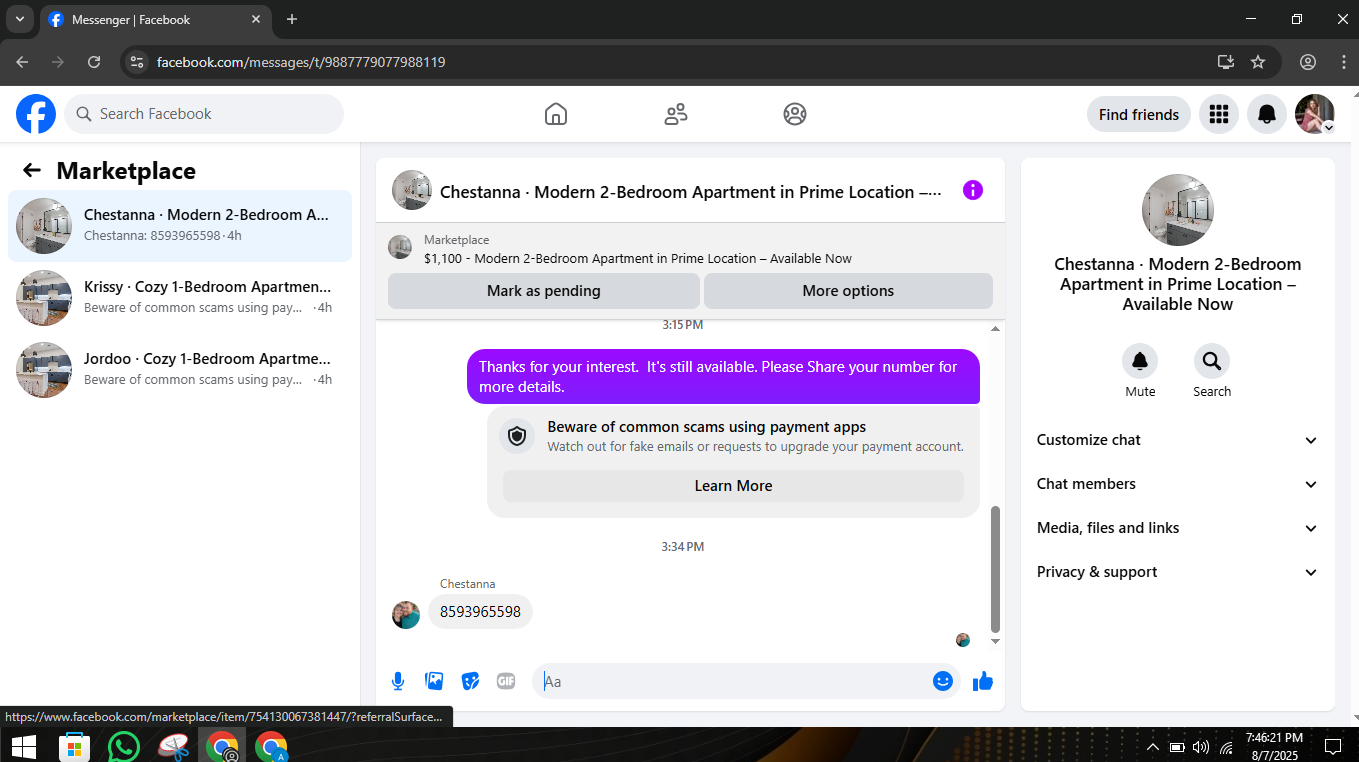Go back with the browser back arrow

[x=22, y=62]
